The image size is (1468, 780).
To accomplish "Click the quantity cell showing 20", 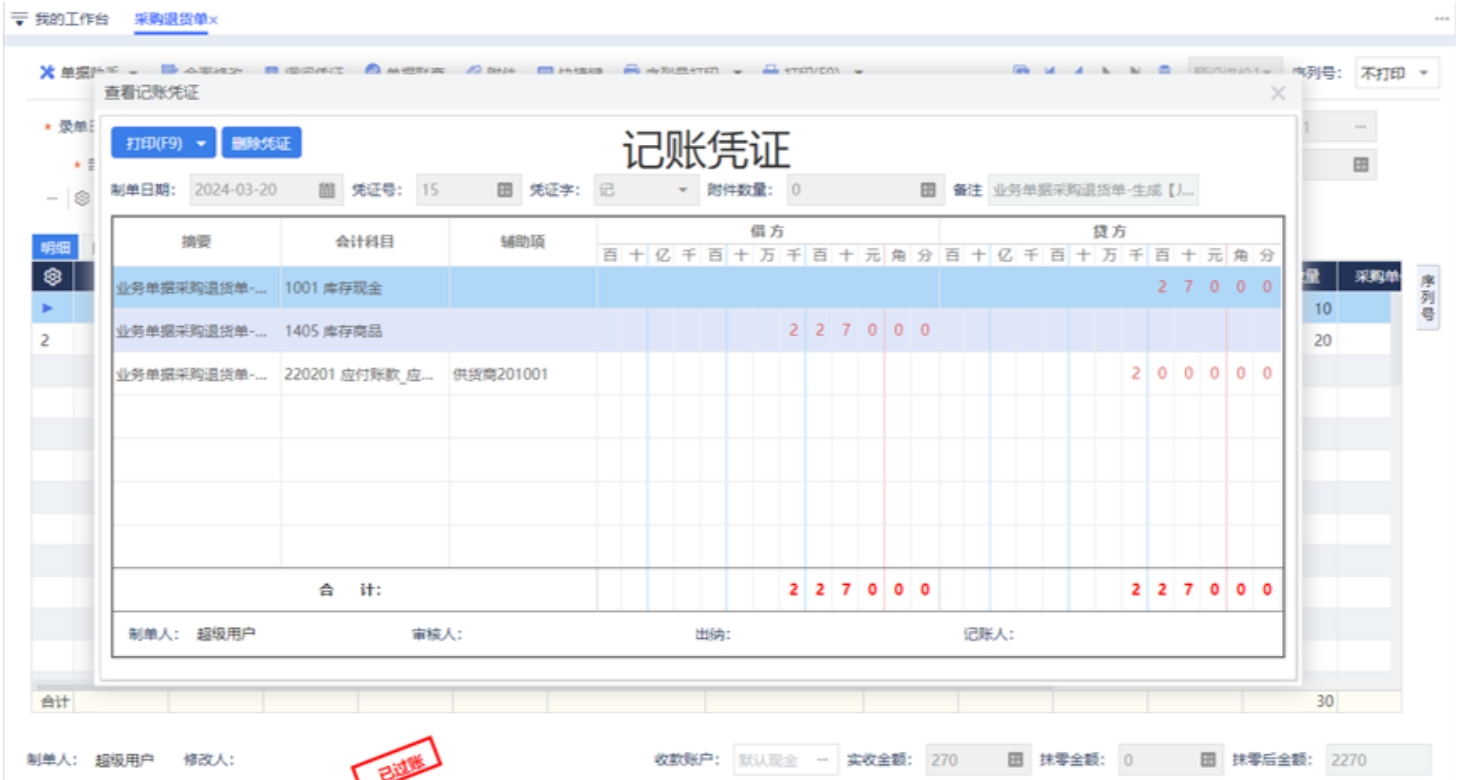I will pos(1323,340).
